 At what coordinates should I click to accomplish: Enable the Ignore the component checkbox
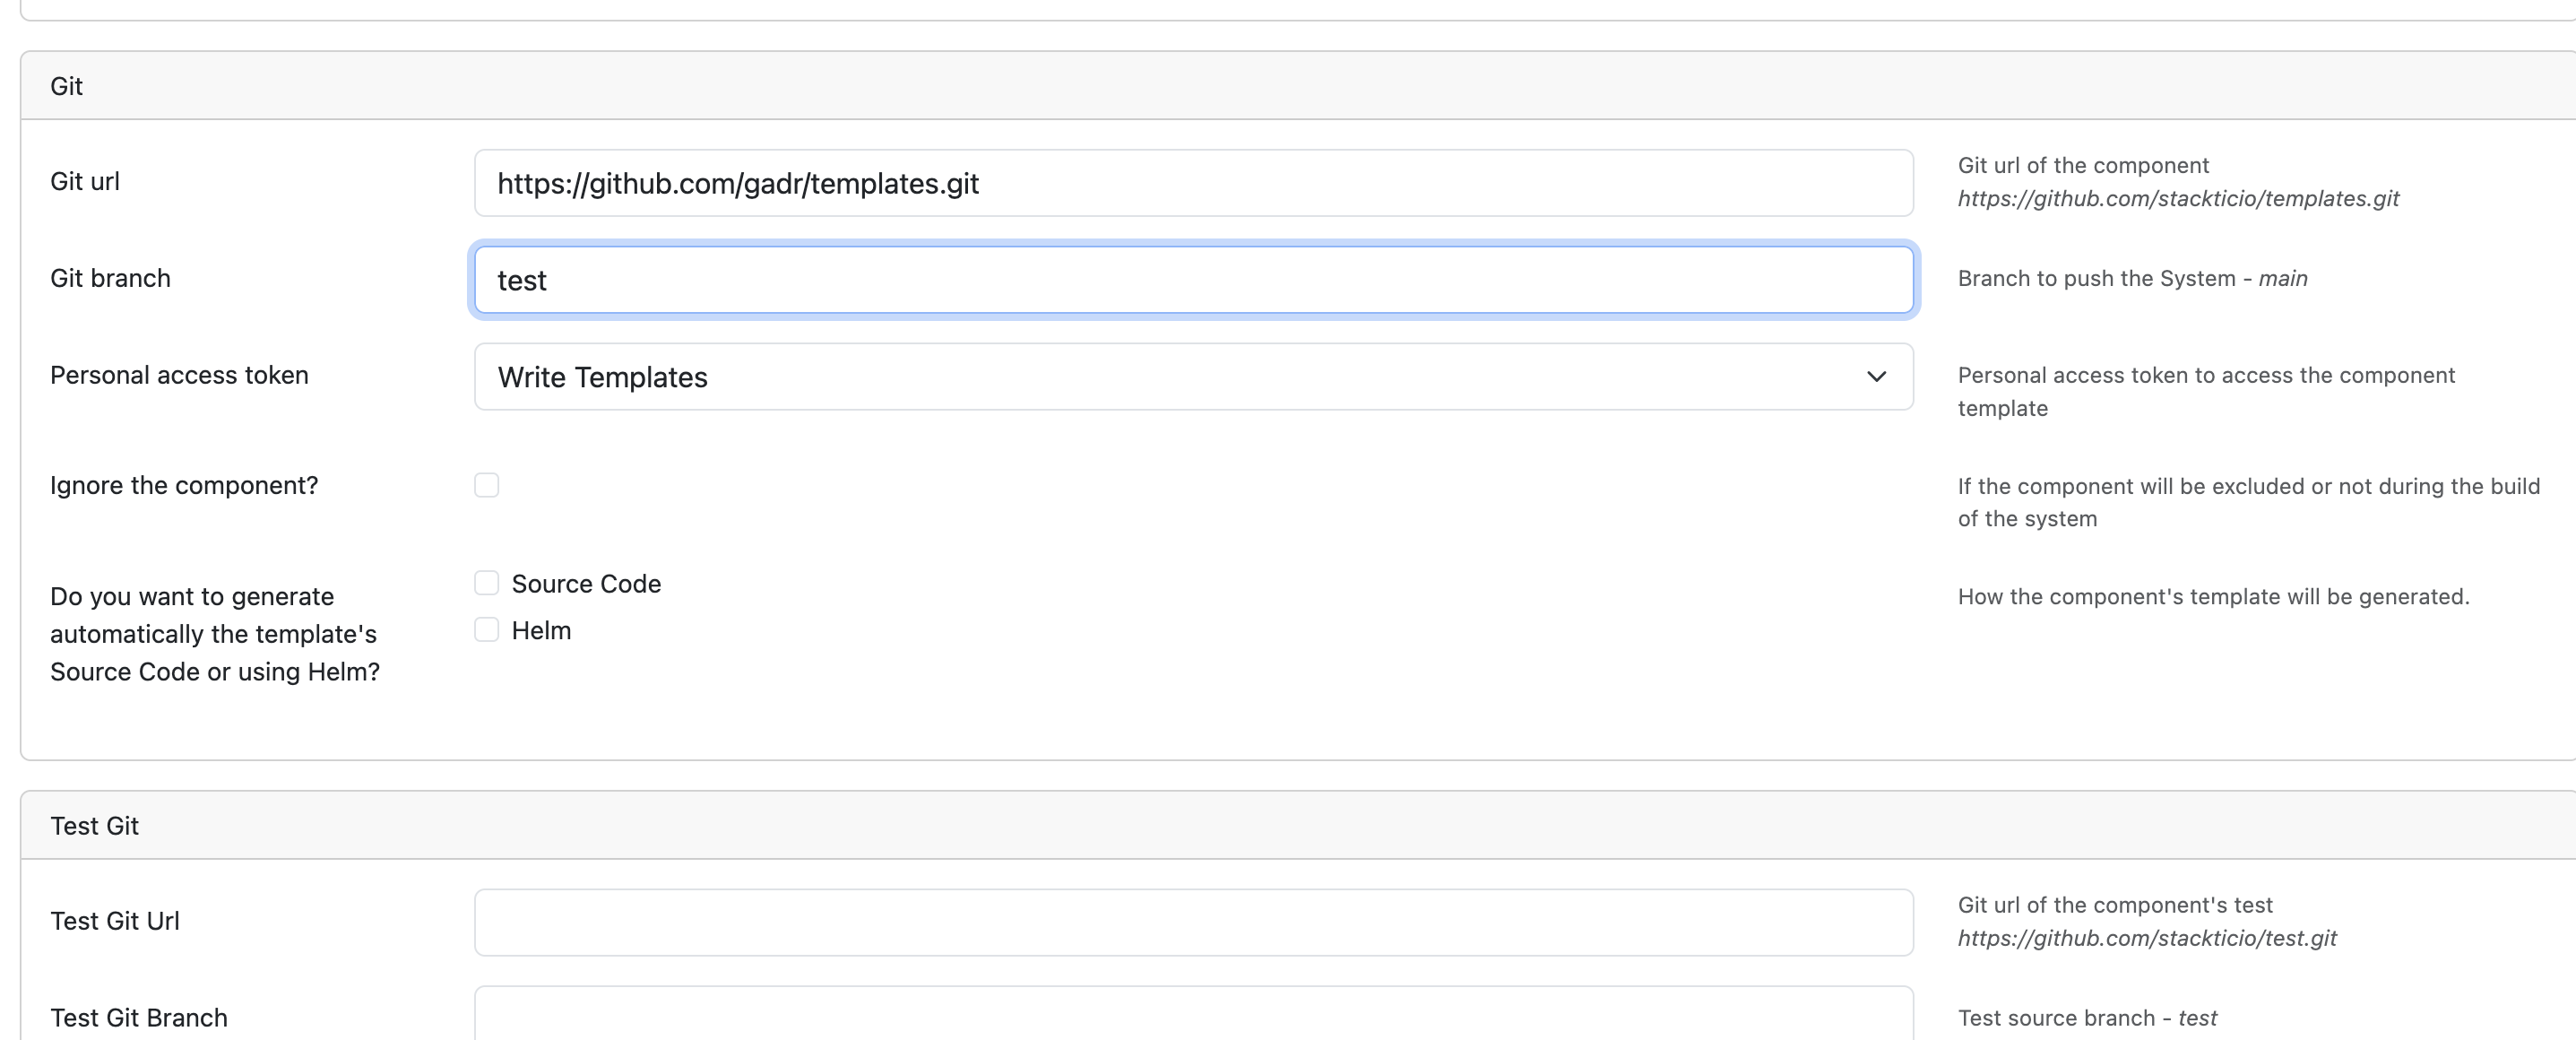click(x=487, y=485)
